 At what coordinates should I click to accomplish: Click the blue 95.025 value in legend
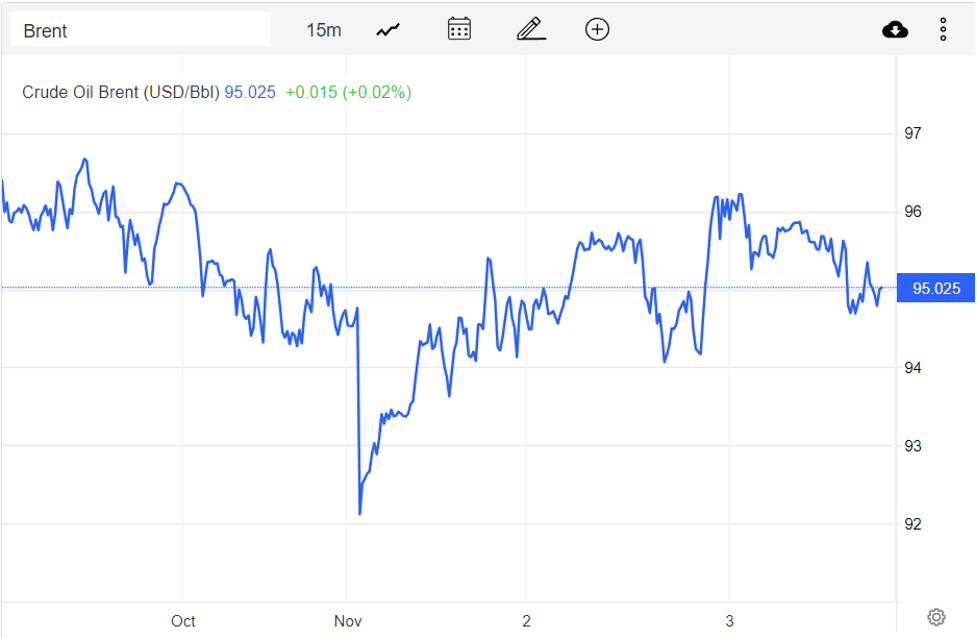[250, 92]
